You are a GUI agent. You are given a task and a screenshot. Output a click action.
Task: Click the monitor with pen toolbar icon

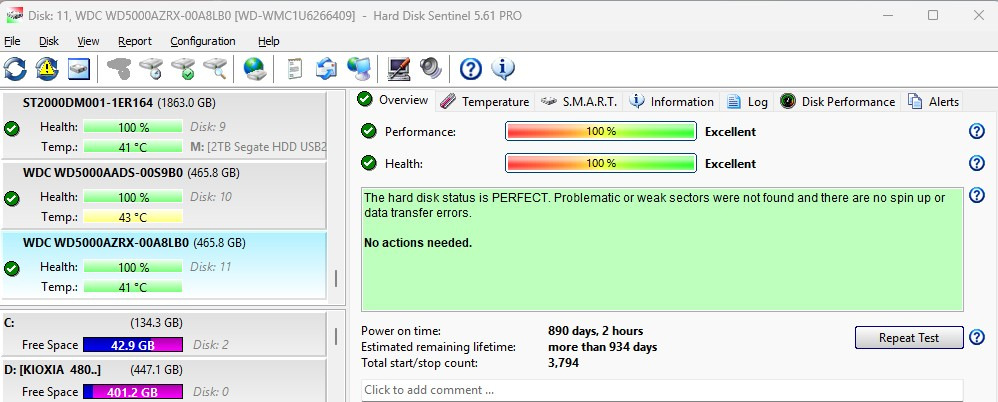(399, 69)
